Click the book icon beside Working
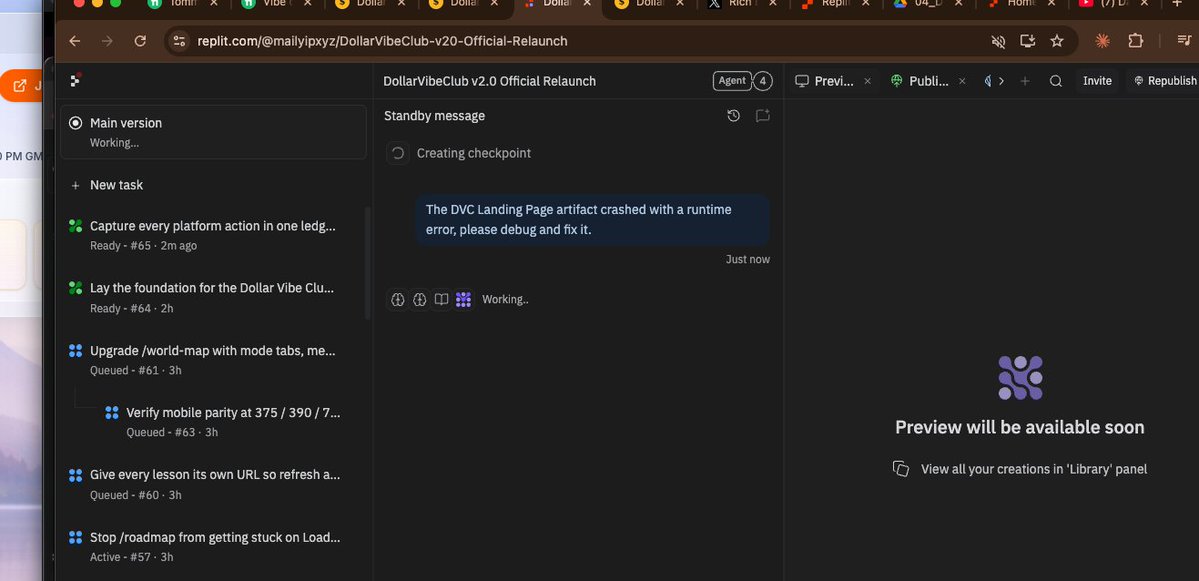 (441, 300)
